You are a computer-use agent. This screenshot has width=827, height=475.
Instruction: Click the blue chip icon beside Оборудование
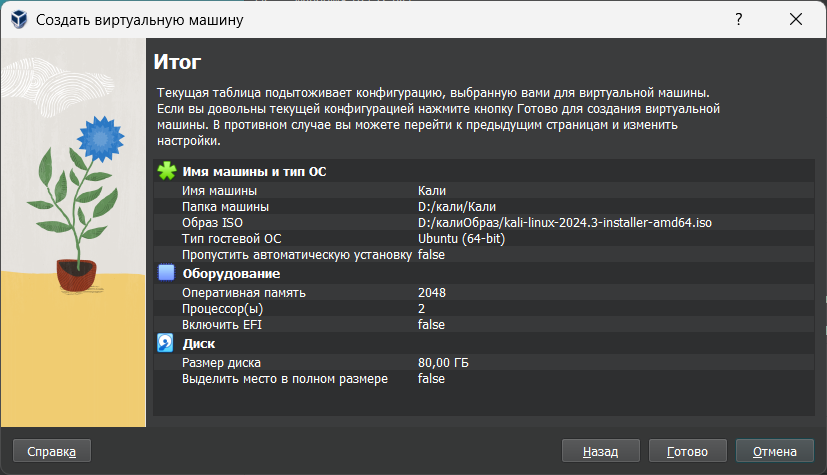pyautogui.click(x=166, y=273)
